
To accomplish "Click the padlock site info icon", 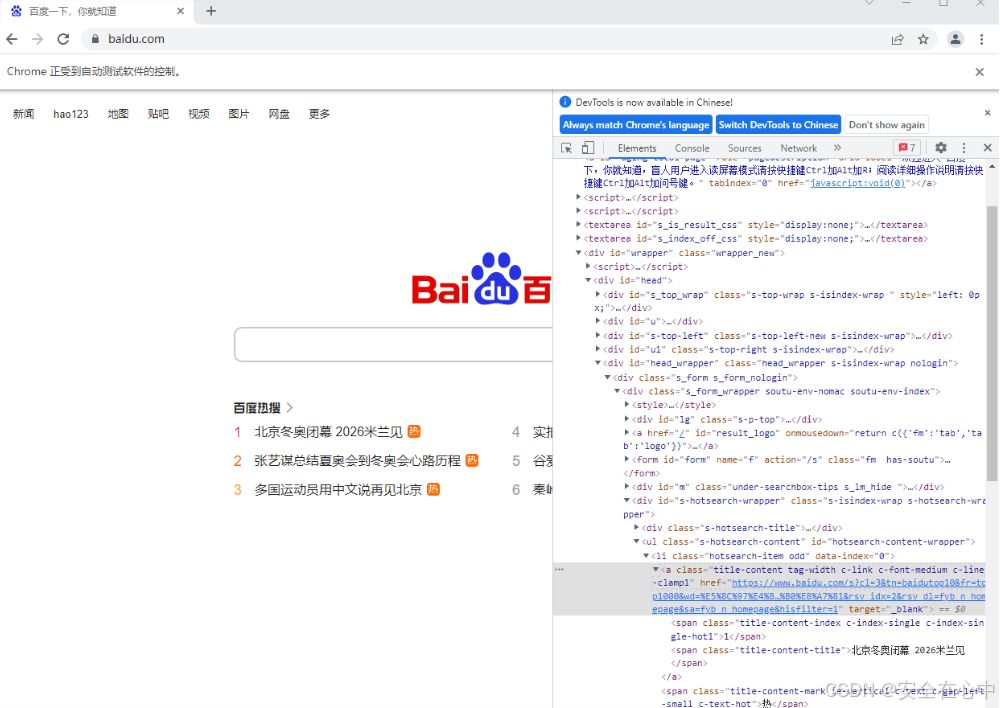I will pos(95,39).
